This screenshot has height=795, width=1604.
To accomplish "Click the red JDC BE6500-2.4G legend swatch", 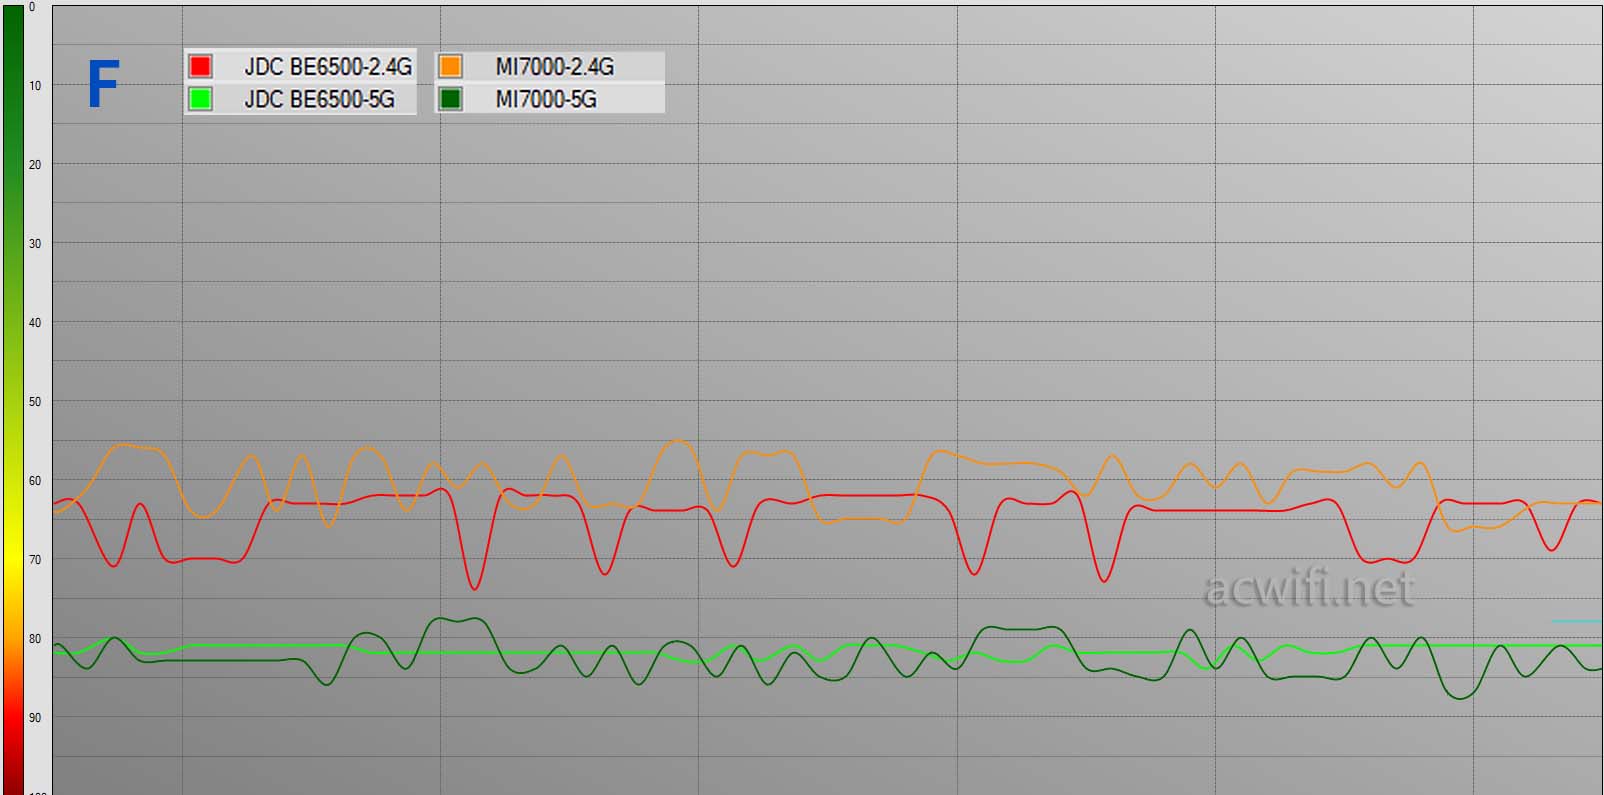I will point(200,66).
